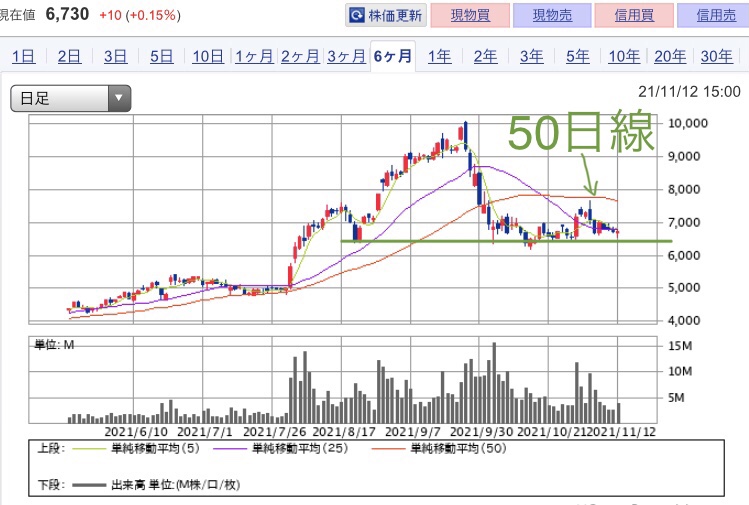Open 信用買 order link
Image resolution: width=749 pixels, height=505 pixels.
coord(634,15)
